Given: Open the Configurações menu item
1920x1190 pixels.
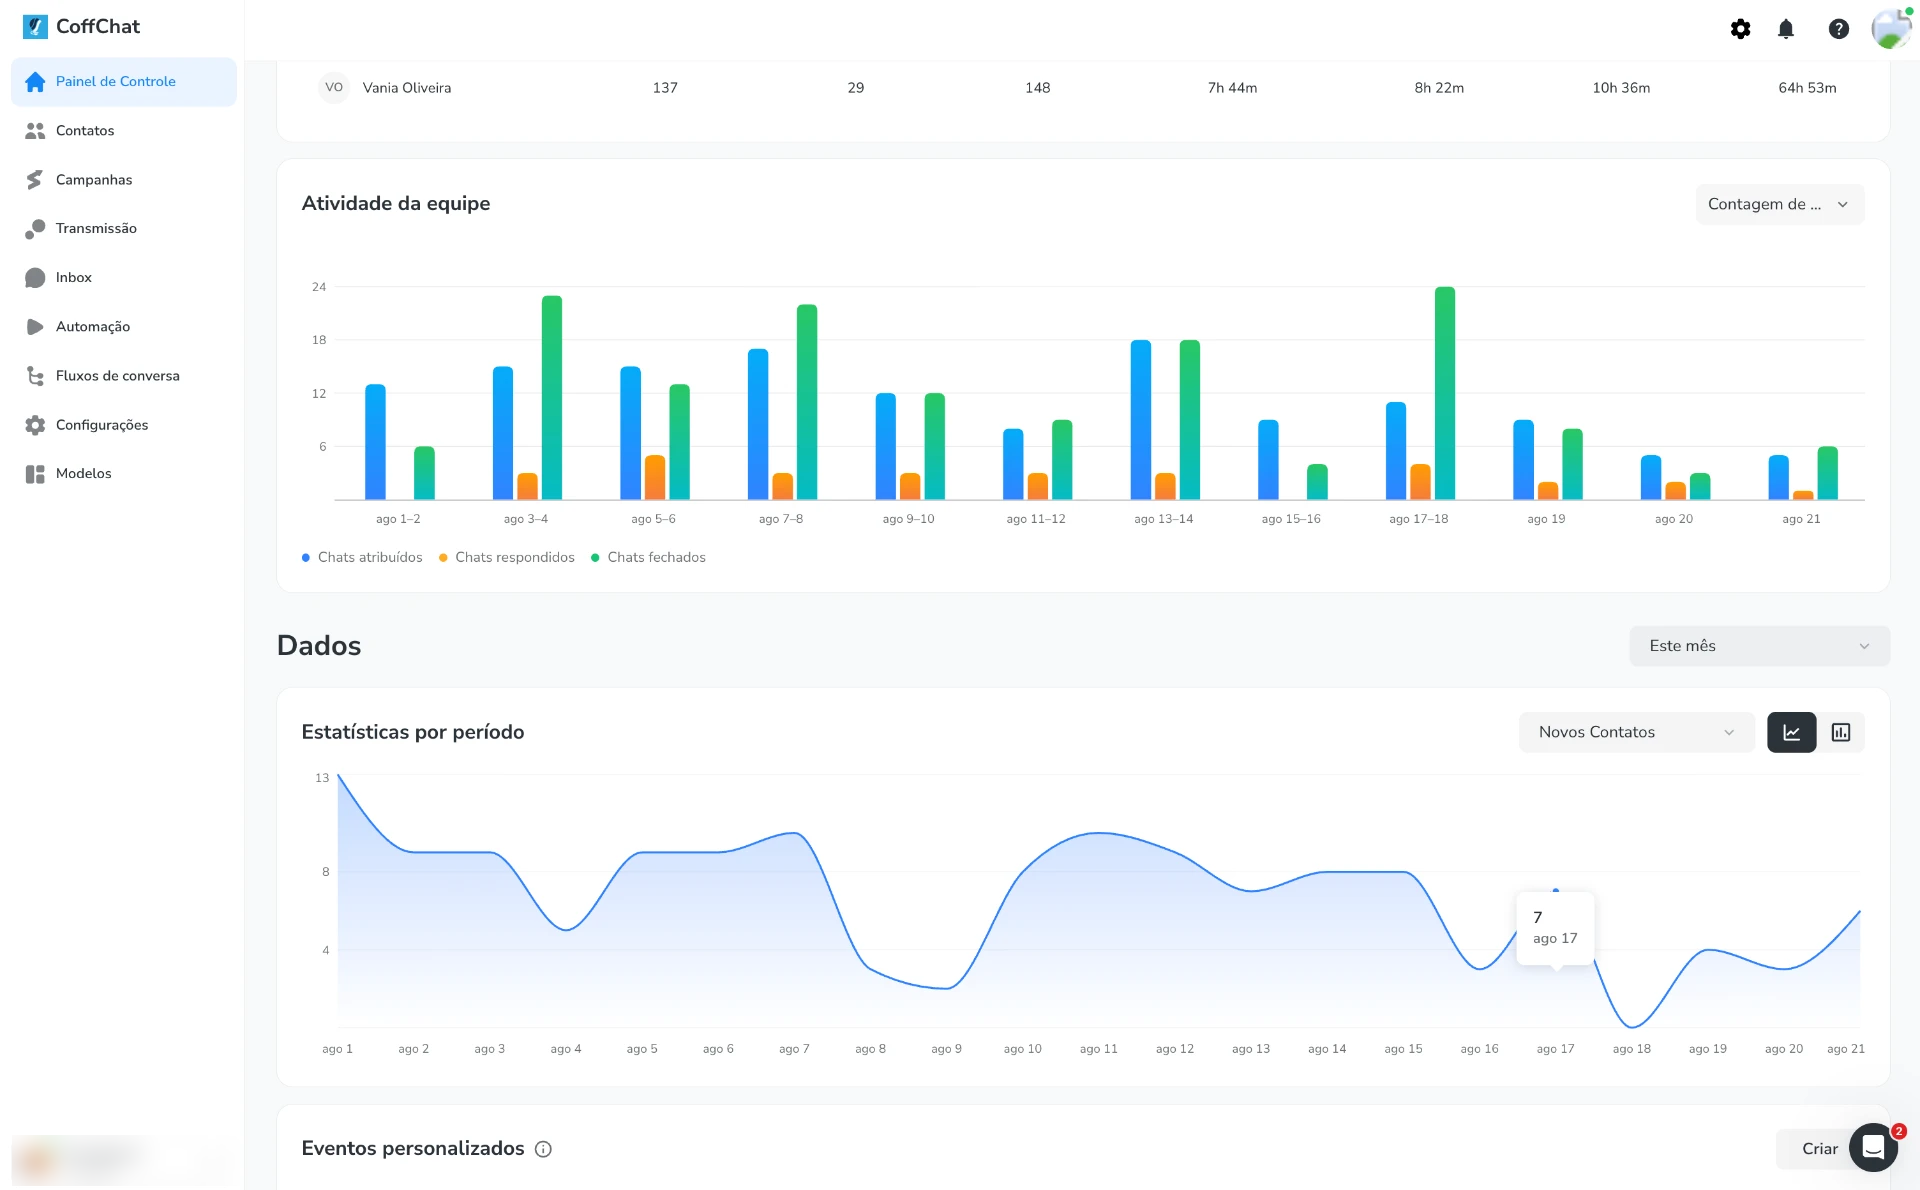Looking at the screenshot, I should [124, 425].
